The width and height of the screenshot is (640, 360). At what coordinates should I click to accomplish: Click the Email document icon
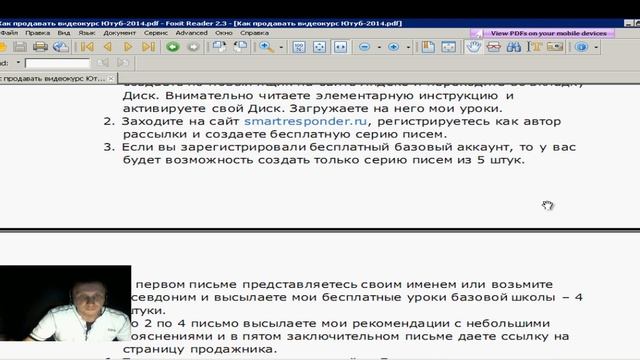pyautogui.click(x=61, y=47)
